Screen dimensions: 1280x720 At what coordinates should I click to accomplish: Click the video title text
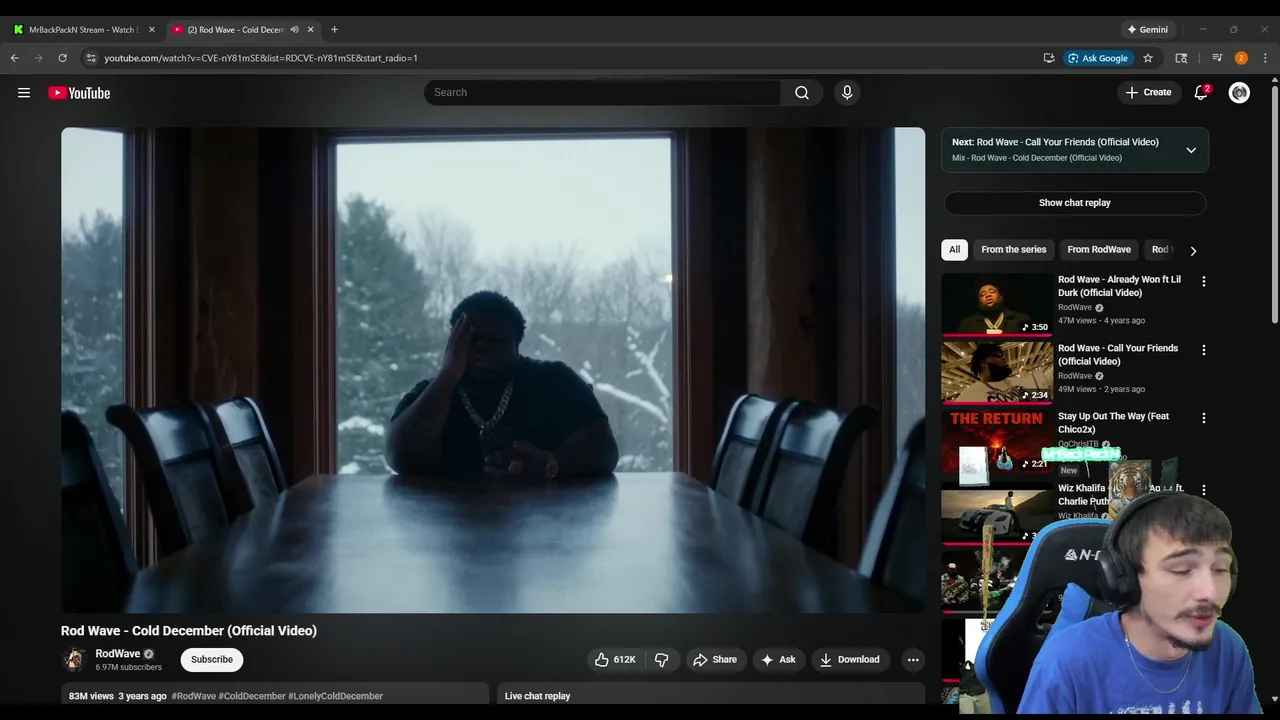tap(189, 631)
